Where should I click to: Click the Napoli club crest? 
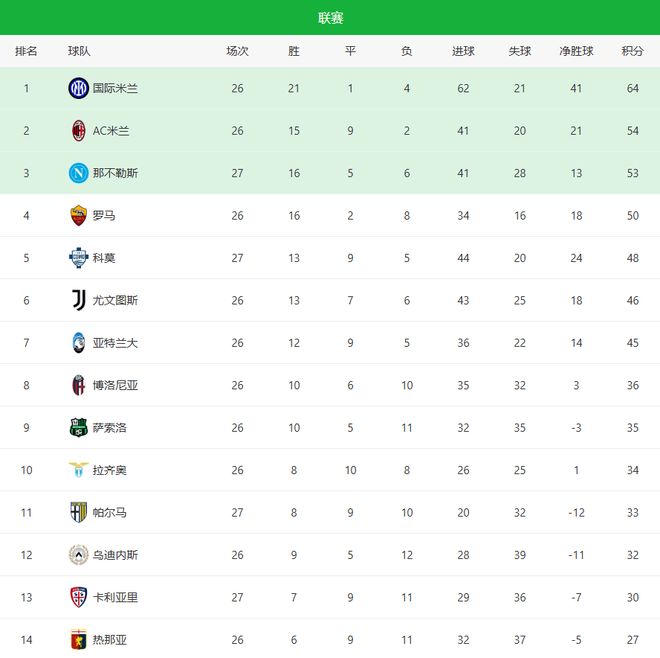[78, 173]
